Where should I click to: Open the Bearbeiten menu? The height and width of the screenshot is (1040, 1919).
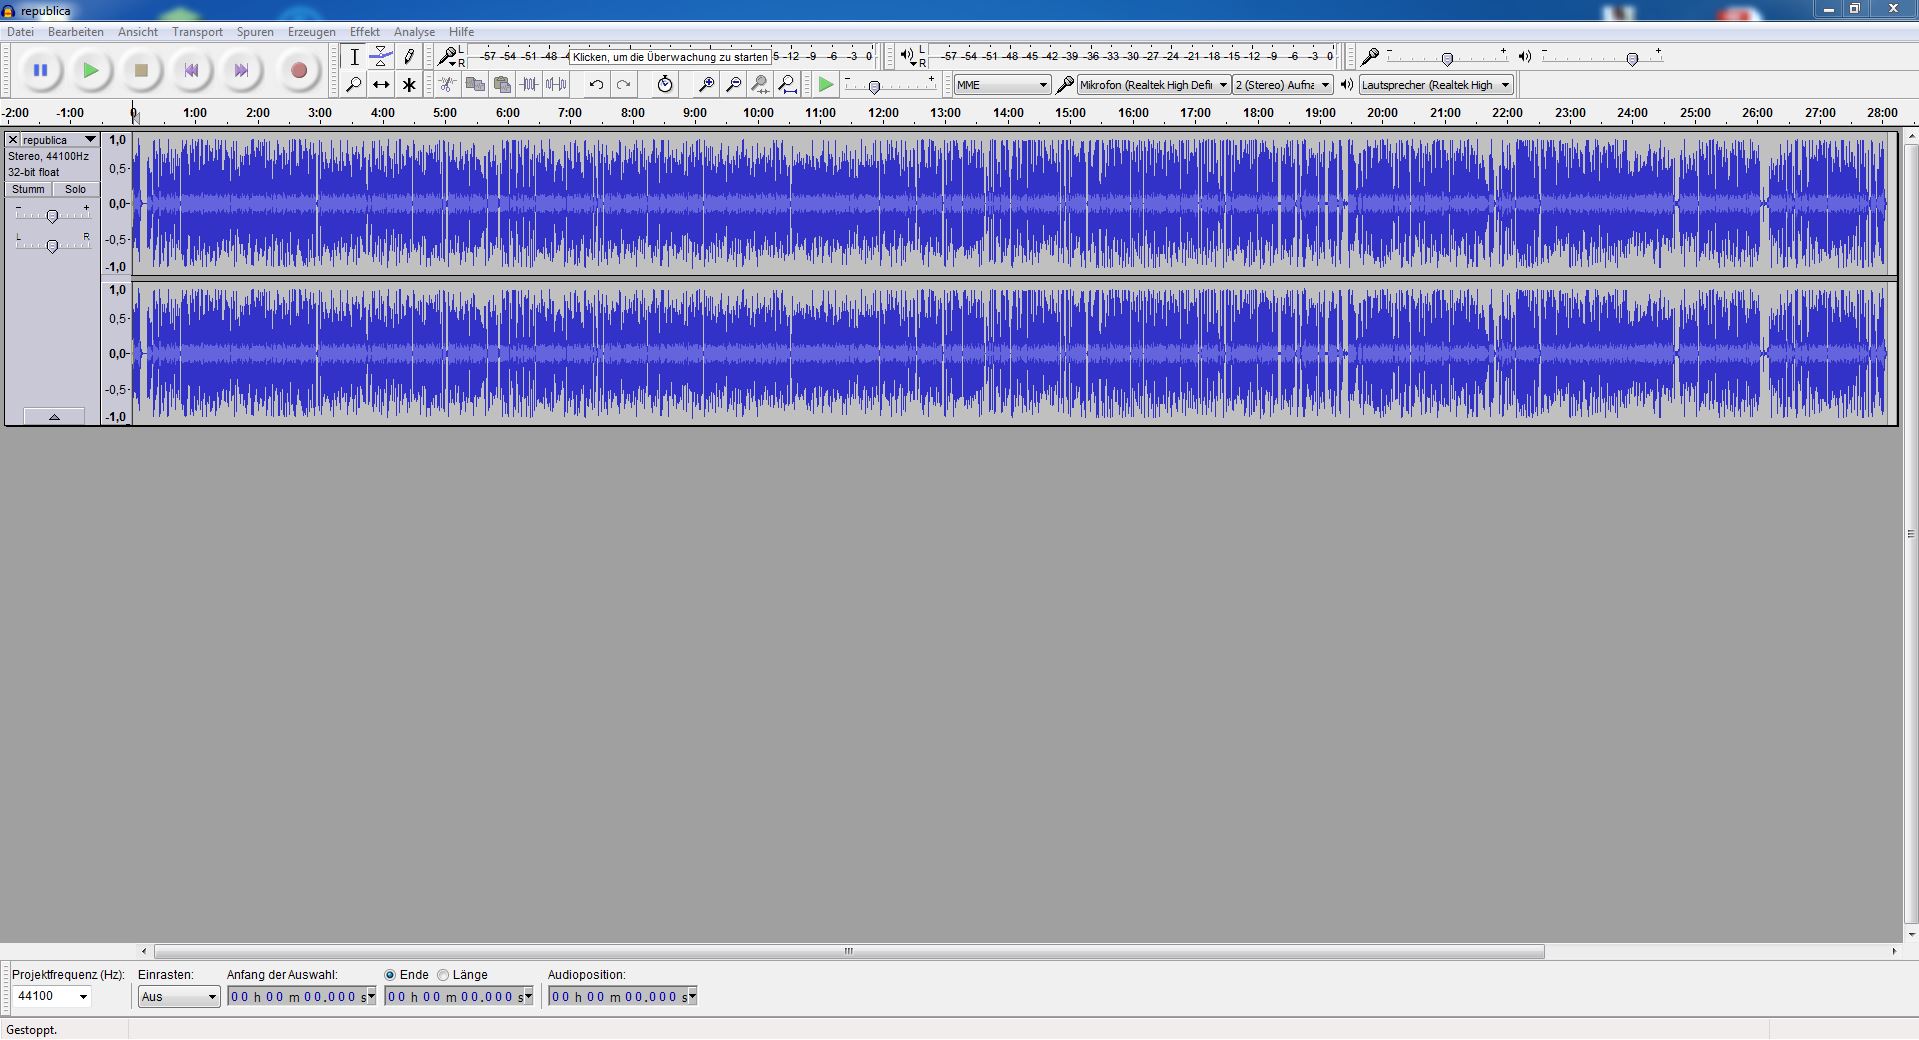click(x=76, y=32)
